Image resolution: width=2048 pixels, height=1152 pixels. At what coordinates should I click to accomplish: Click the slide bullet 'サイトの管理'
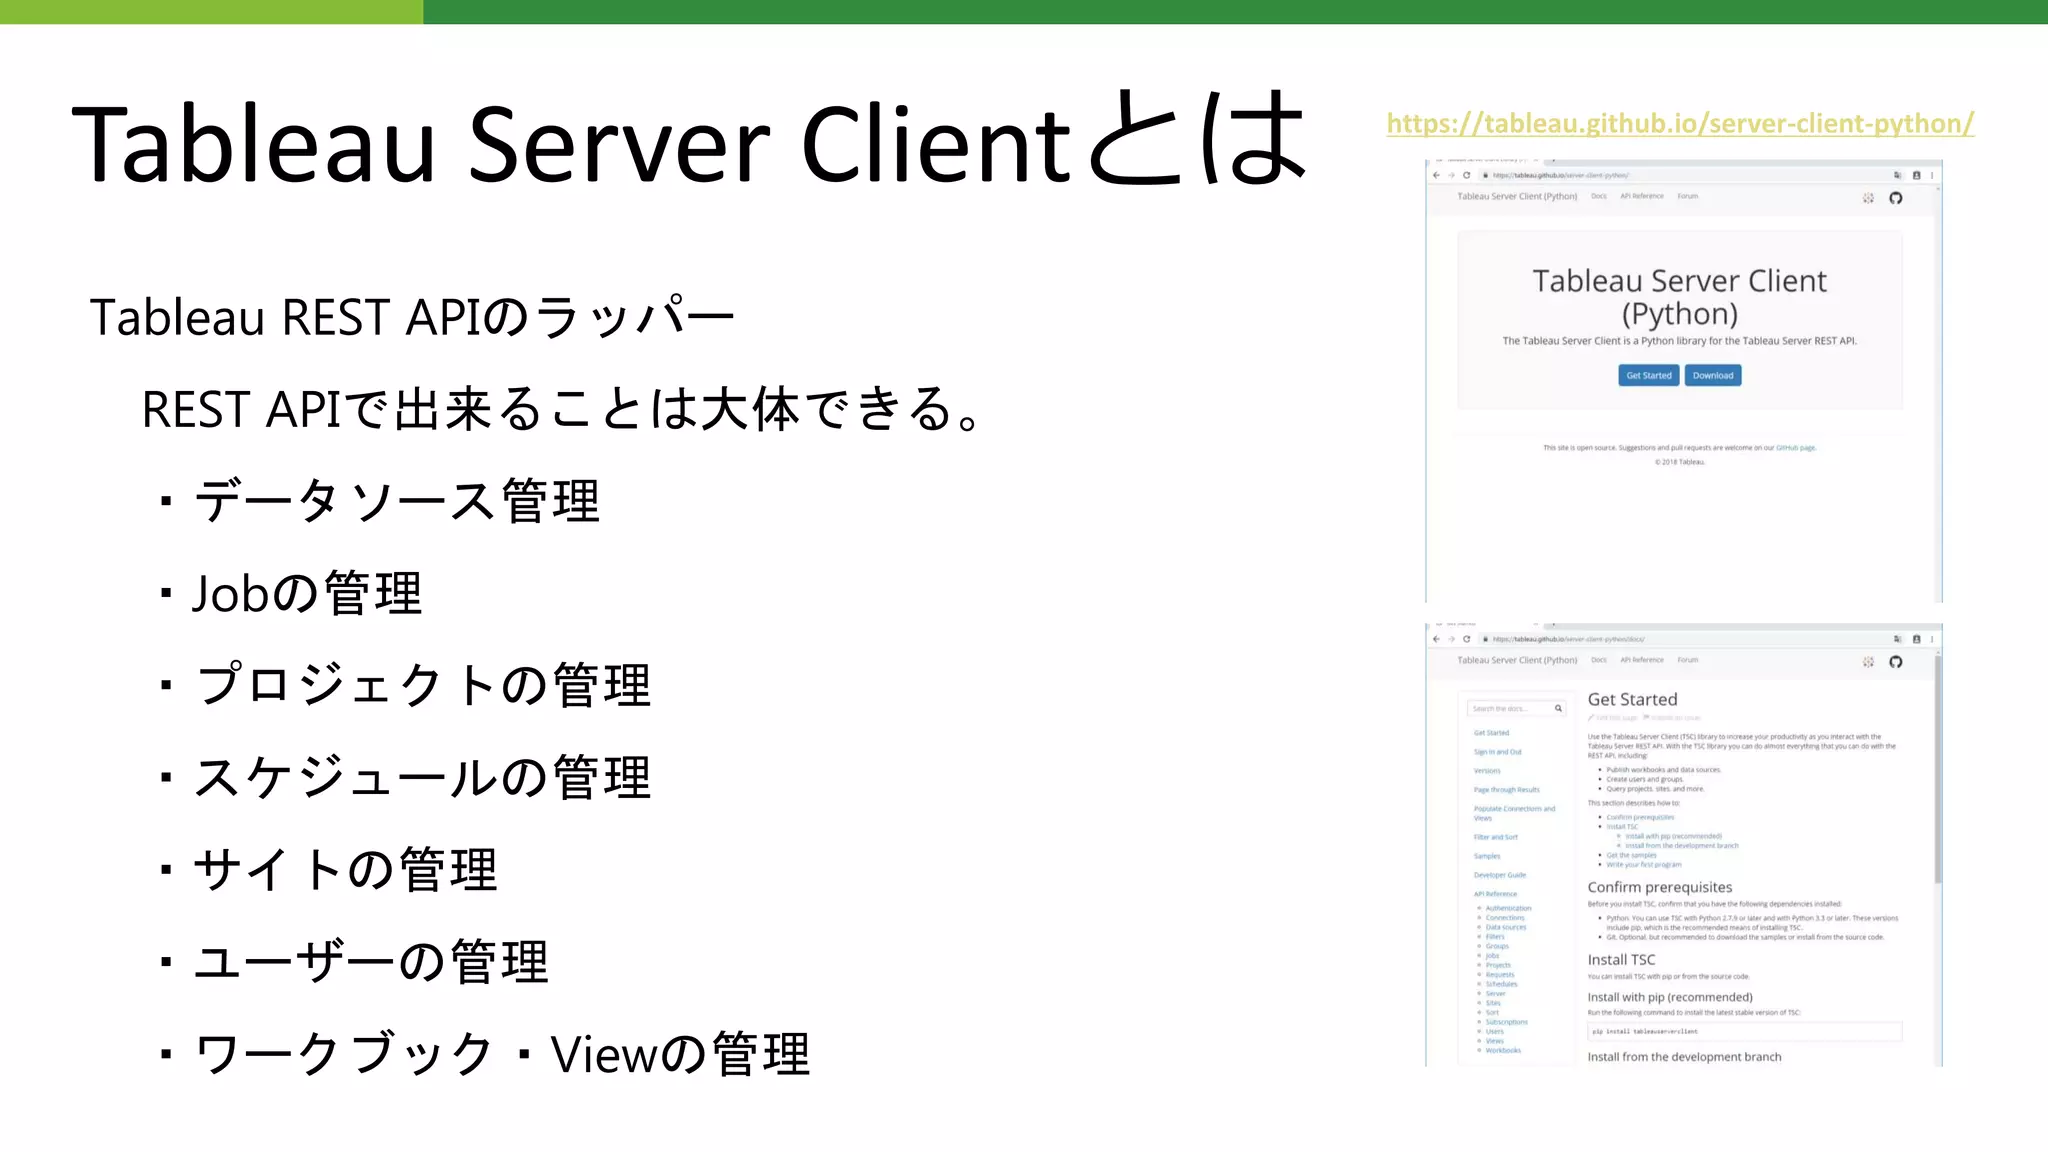pyautogui.click(x=344, y=870)
